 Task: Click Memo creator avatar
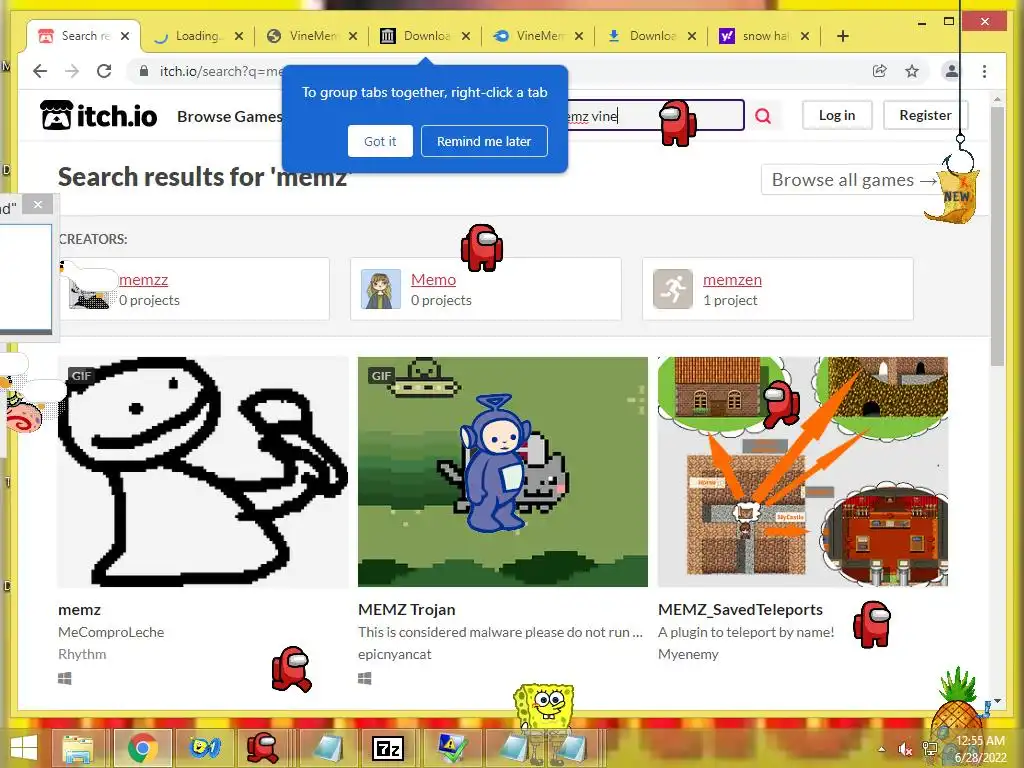[381, 289]
